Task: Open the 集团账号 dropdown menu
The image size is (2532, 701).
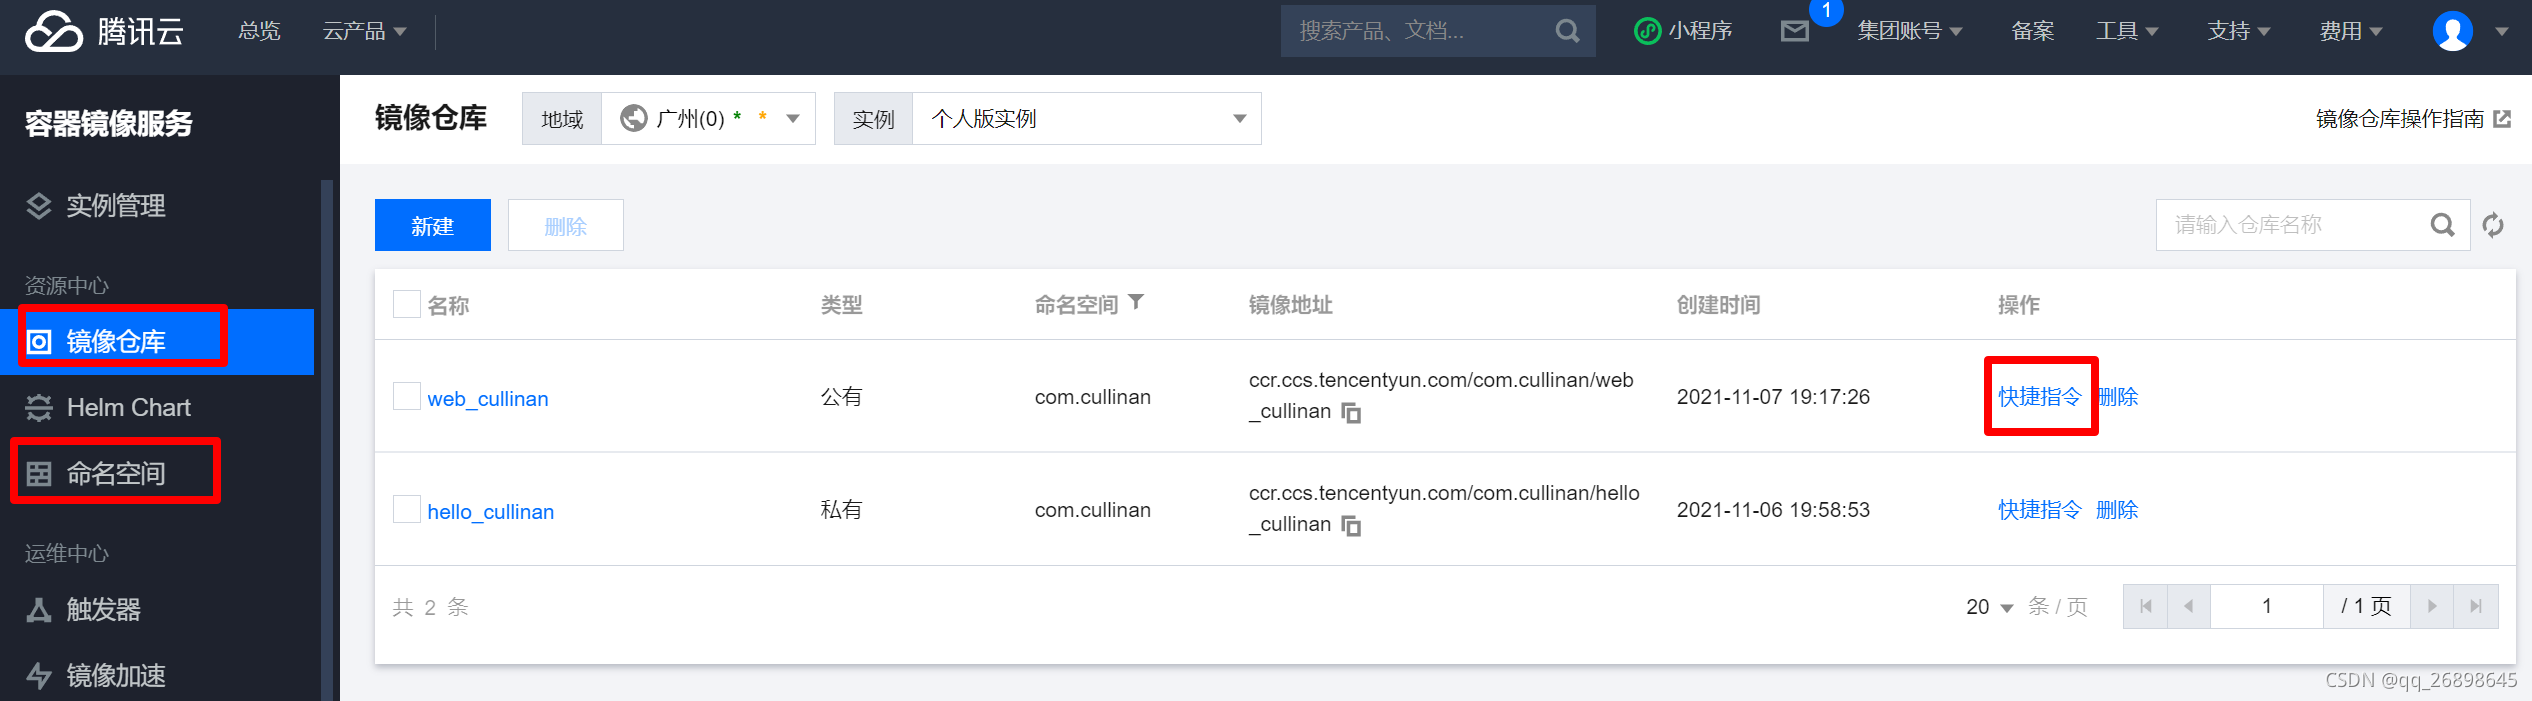Action: (x=1909, y=31)
